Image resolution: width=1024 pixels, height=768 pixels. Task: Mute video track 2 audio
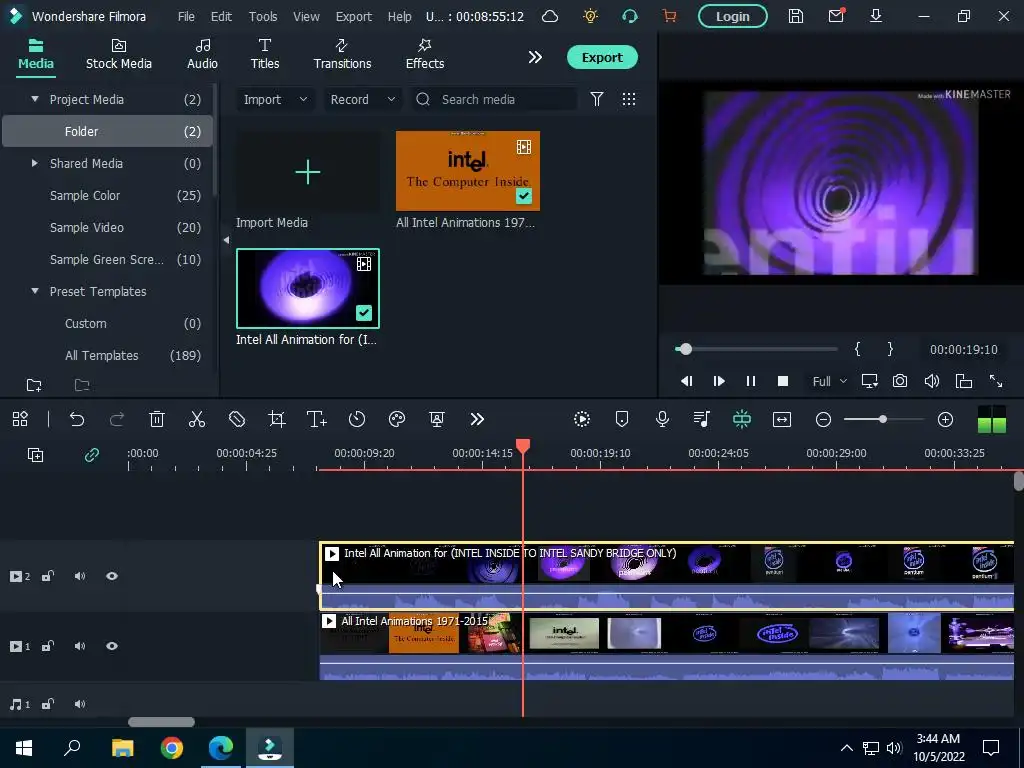tap(80, 576)
